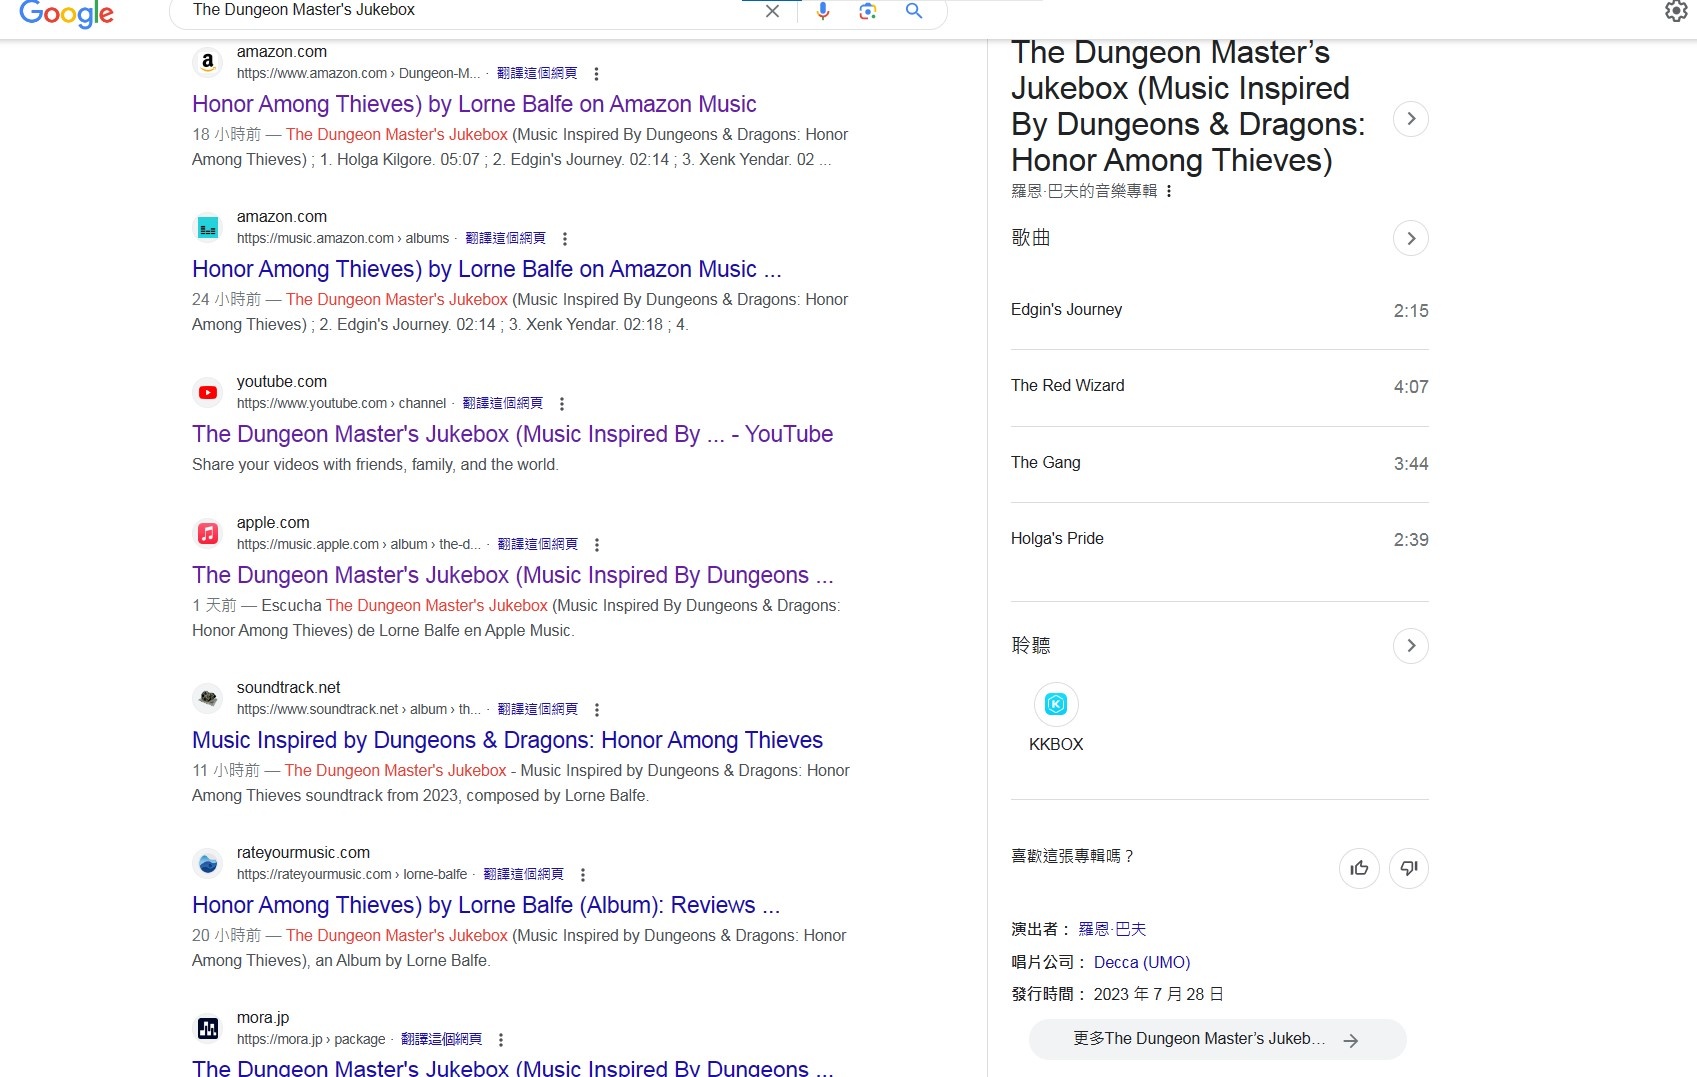The image size is (1697, 1077).
Task: Open three-dot menu beside album subtitle
Action: pyautogui.click(x=1169, y=191)
